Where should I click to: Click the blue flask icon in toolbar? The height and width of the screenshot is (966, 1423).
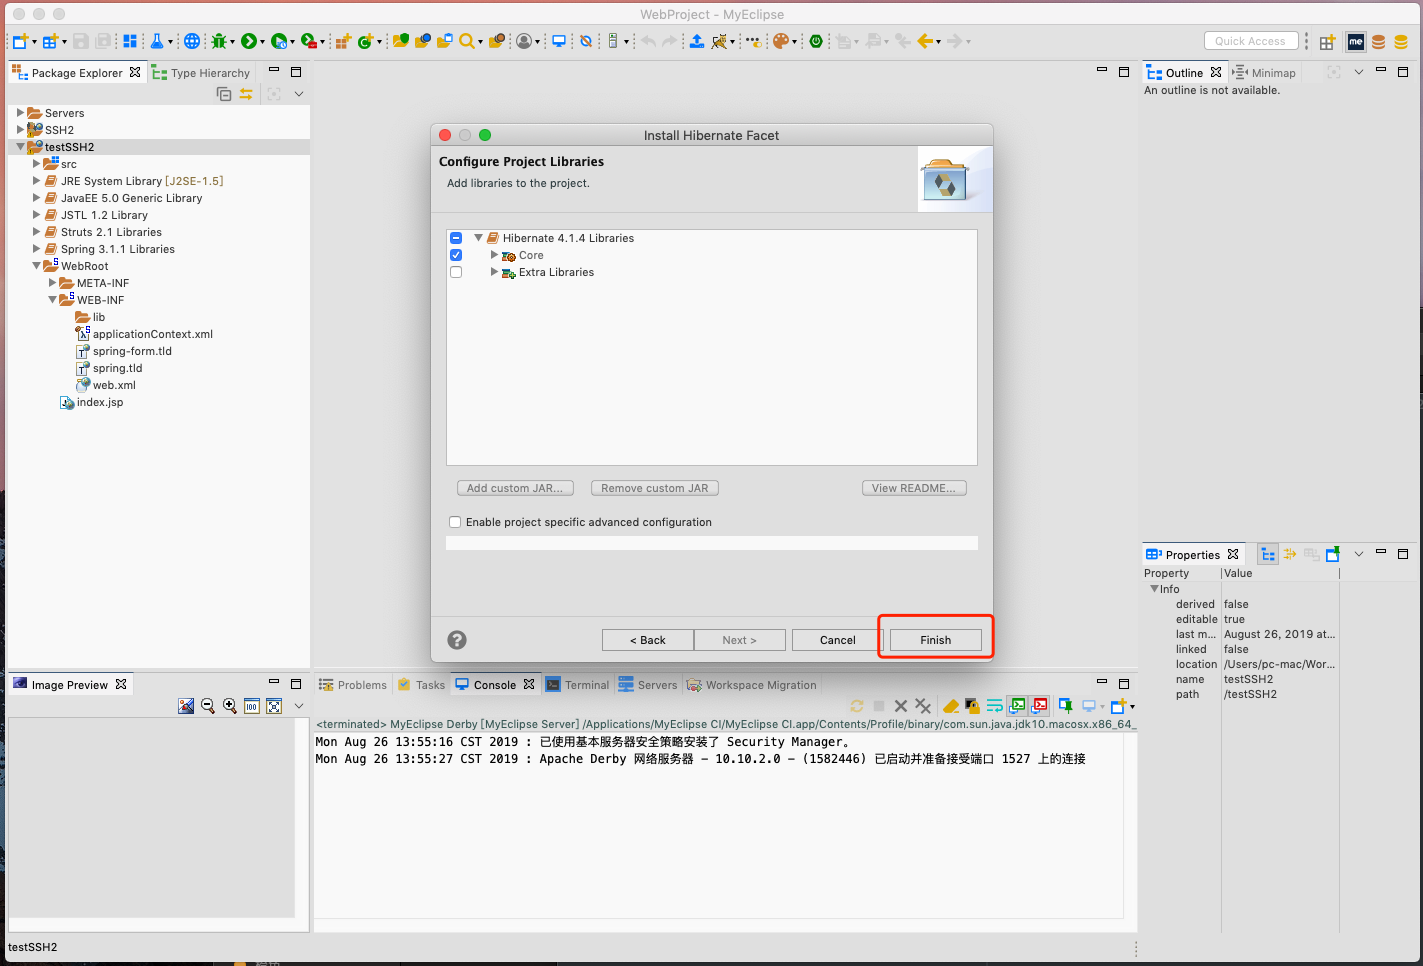(157, 41)
